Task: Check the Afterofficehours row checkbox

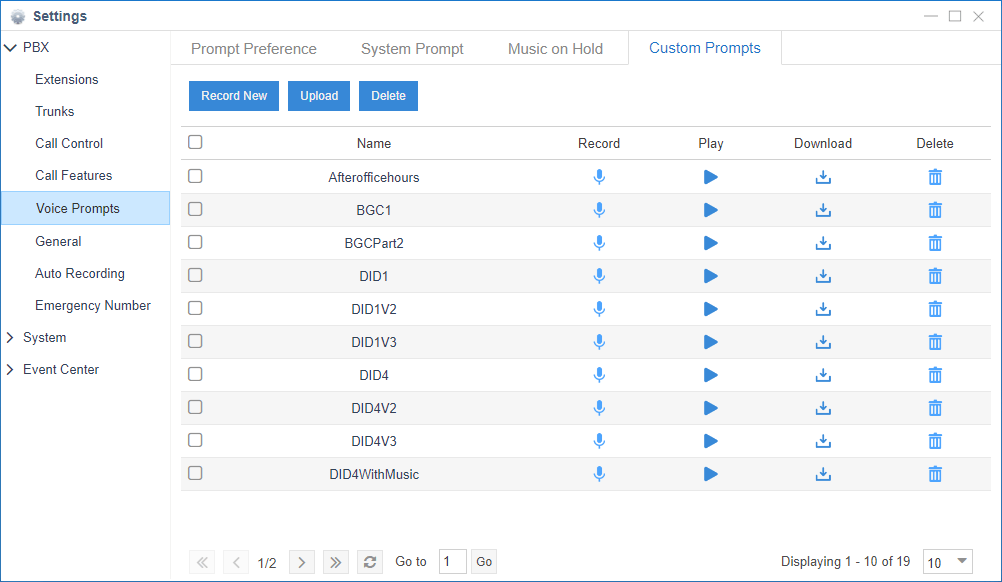Action: [196, 176]
